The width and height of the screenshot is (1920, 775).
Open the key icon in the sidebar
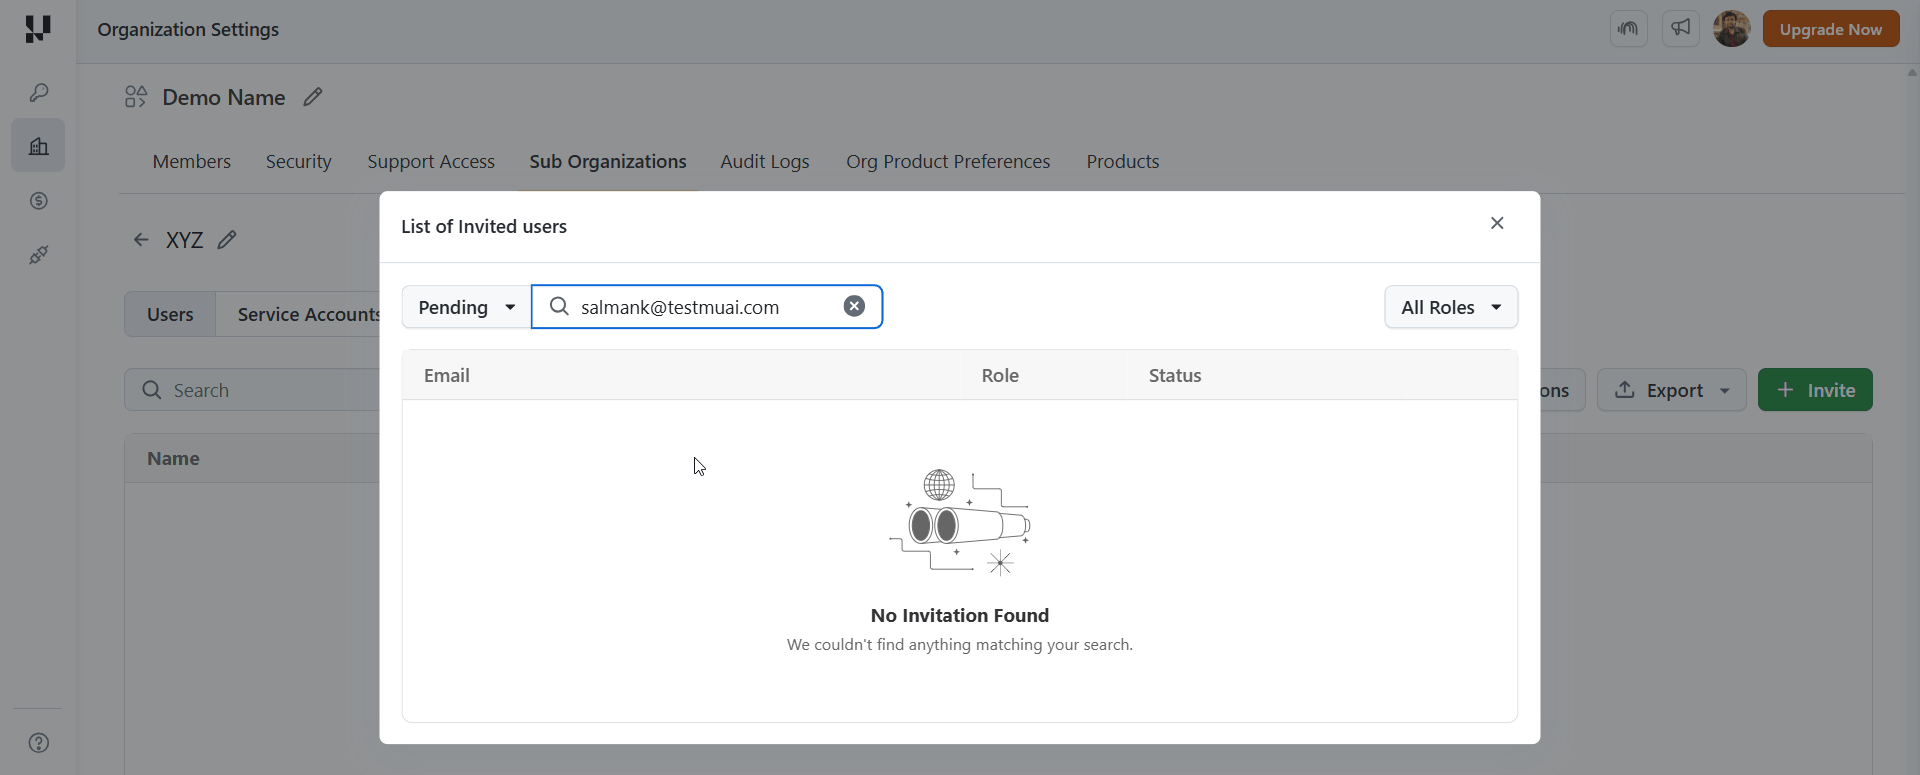[x=39, y=93]
